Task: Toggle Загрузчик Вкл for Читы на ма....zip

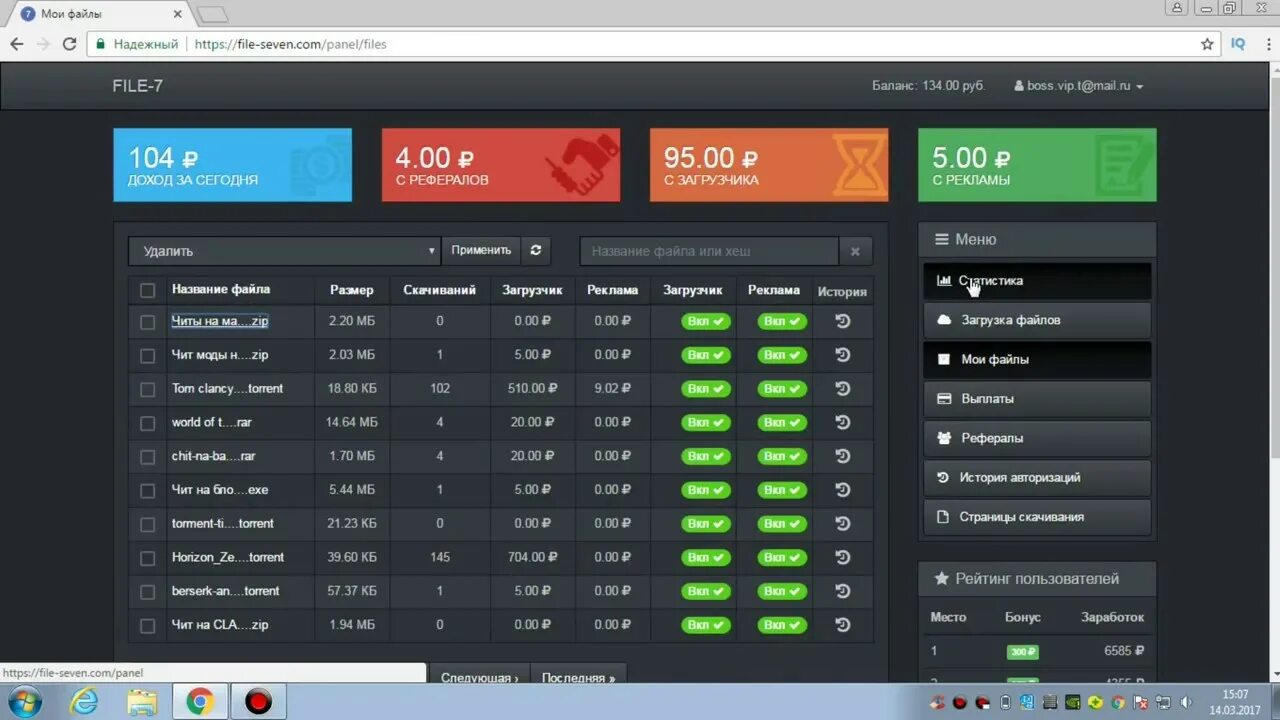Action: pos(706,321)
